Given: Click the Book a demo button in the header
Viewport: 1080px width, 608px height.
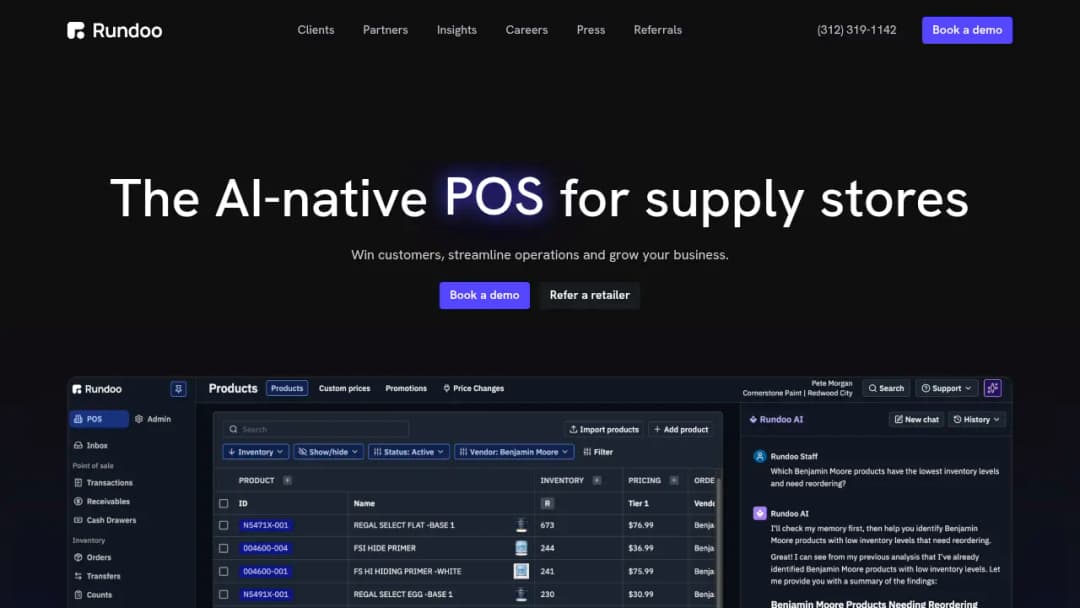Looking at the screenshot, I should [967, 30].
